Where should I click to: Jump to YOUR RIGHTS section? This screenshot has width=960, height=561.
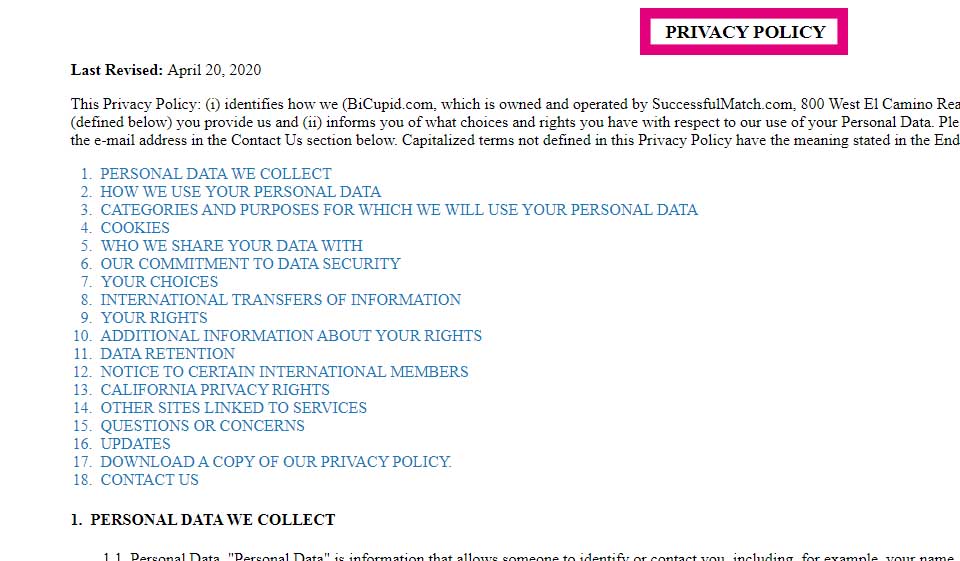(x=154, y=318)
